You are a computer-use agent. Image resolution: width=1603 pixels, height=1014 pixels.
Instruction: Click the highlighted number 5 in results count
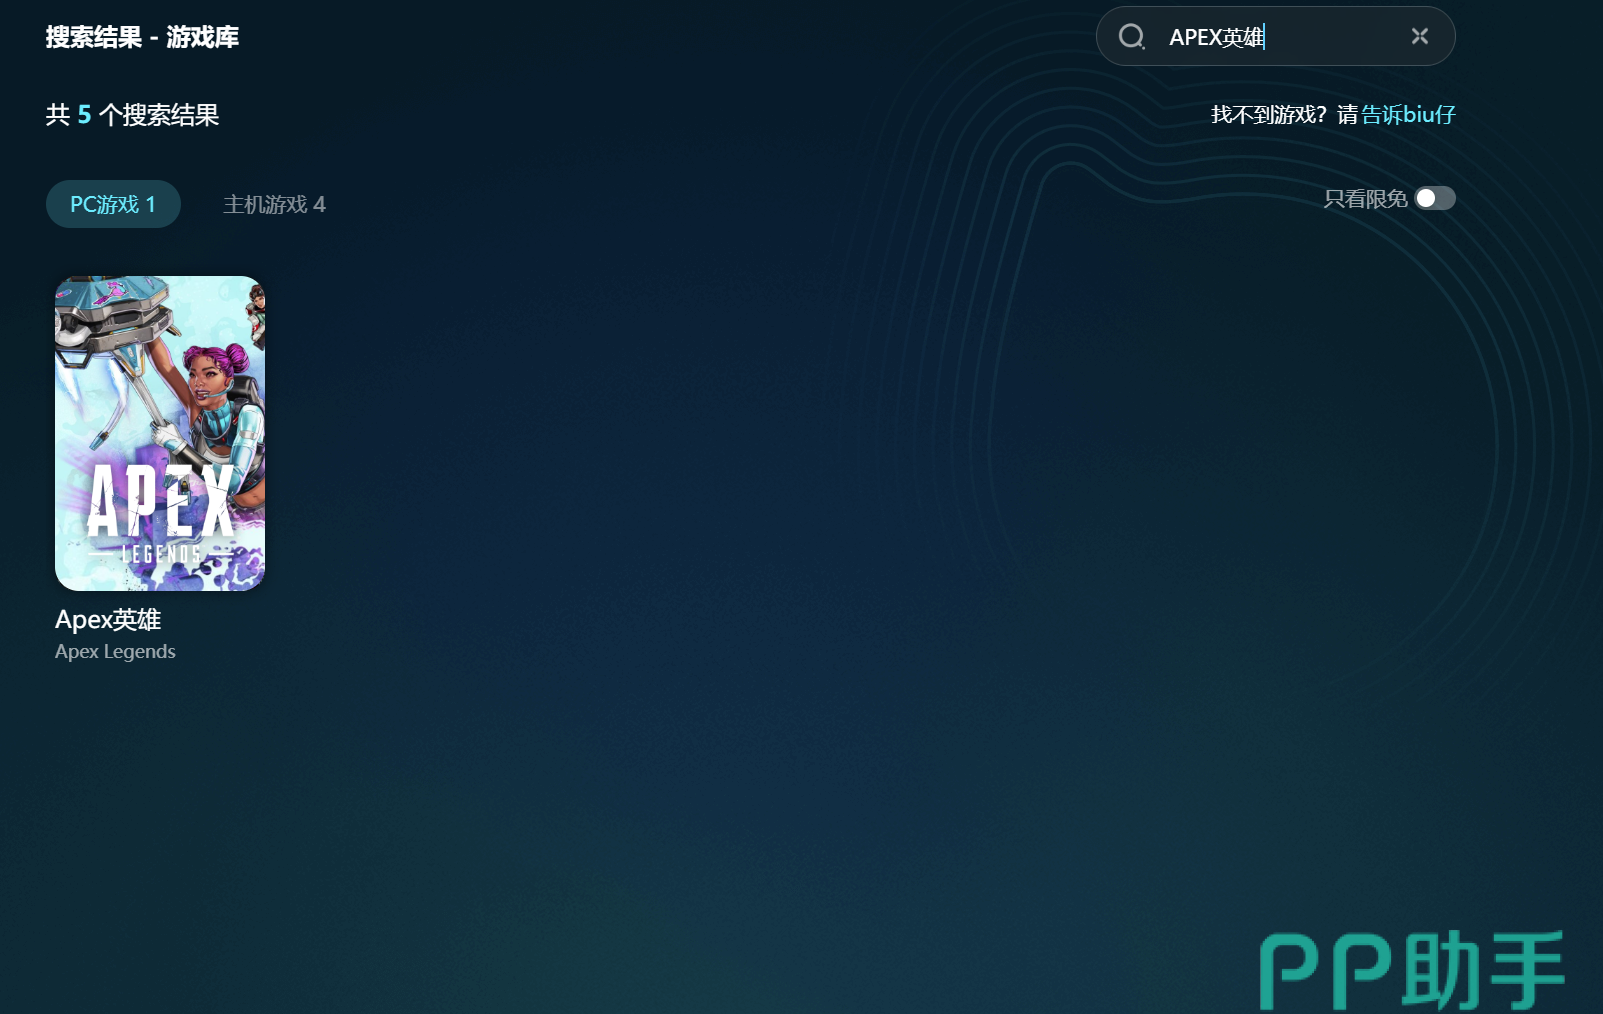click(x=84, y=115)
